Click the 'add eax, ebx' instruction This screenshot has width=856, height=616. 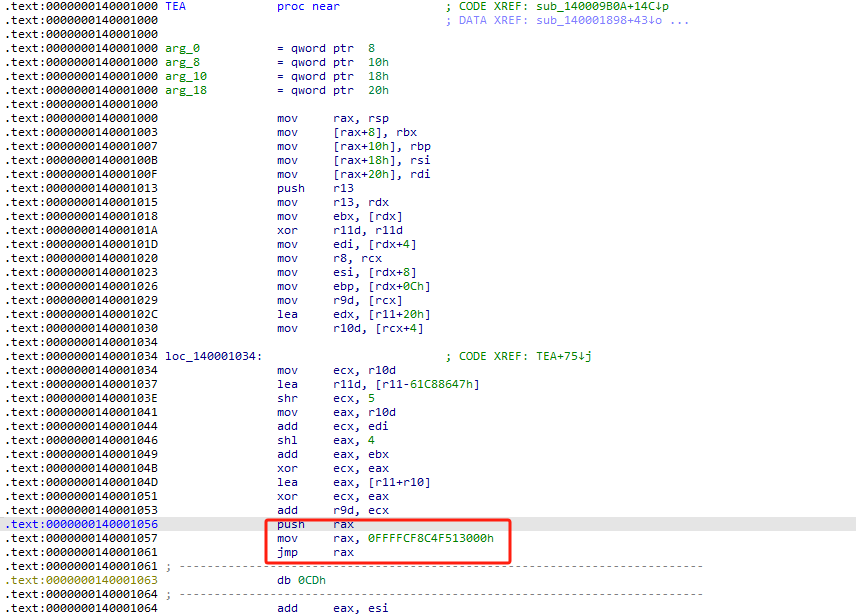(333, 455)
